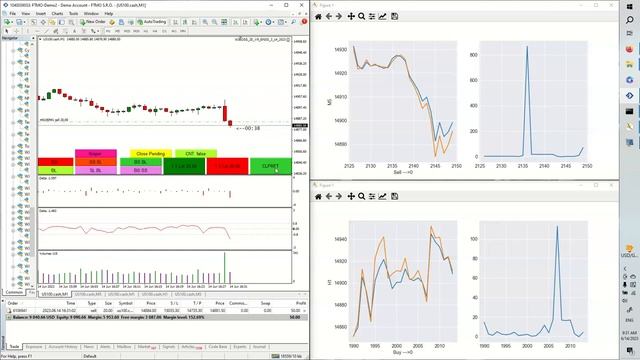The image size is (640, 360).
Task: Open the Insert menu
Action: [x=41, y=13]
